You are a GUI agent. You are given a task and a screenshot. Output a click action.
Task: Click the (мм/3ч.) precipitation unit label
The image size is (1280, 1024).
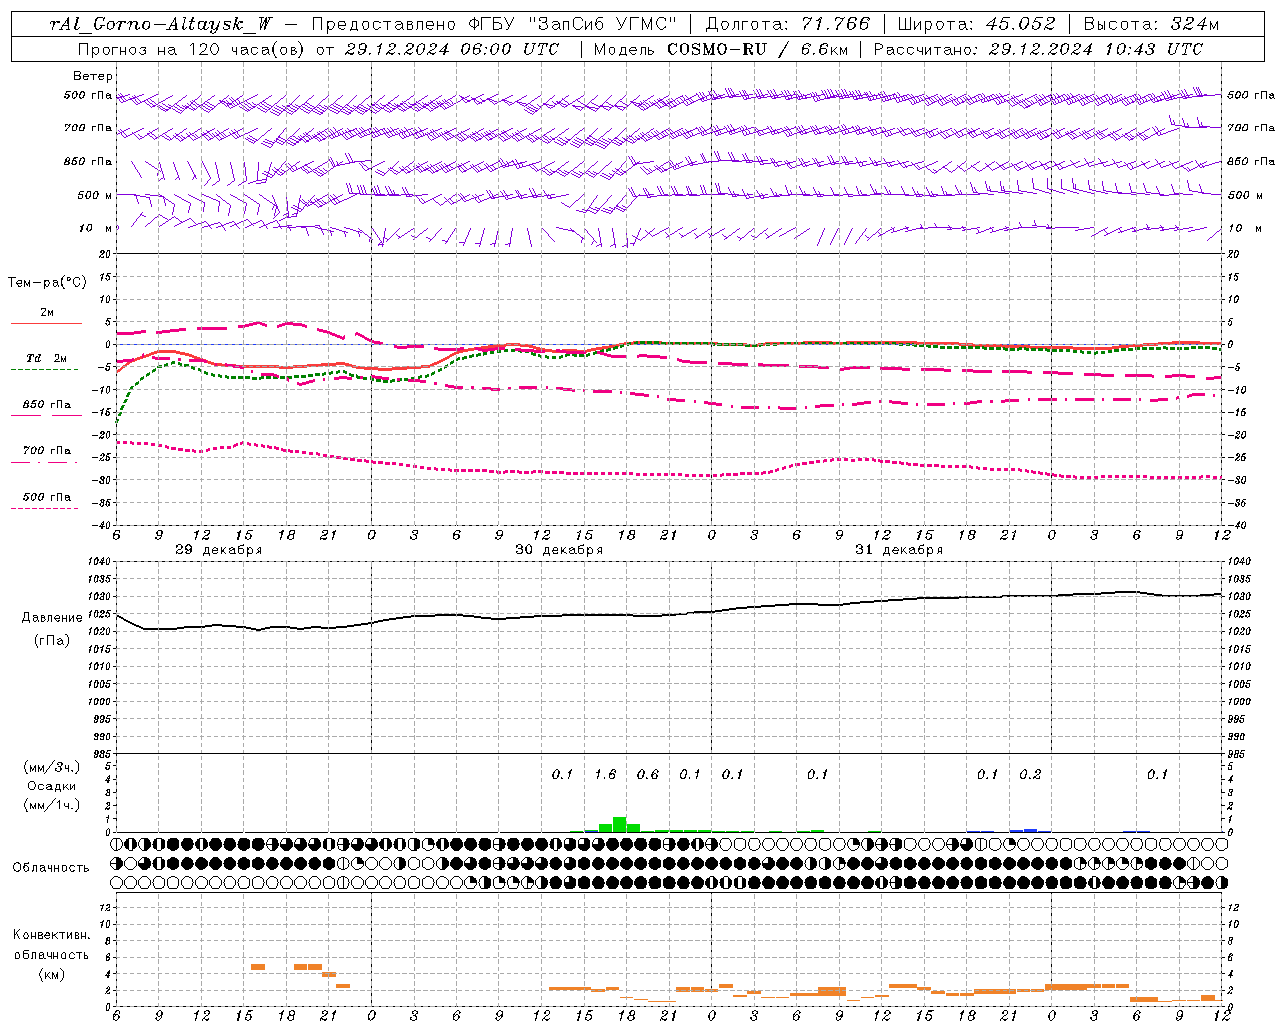(52, 767)
